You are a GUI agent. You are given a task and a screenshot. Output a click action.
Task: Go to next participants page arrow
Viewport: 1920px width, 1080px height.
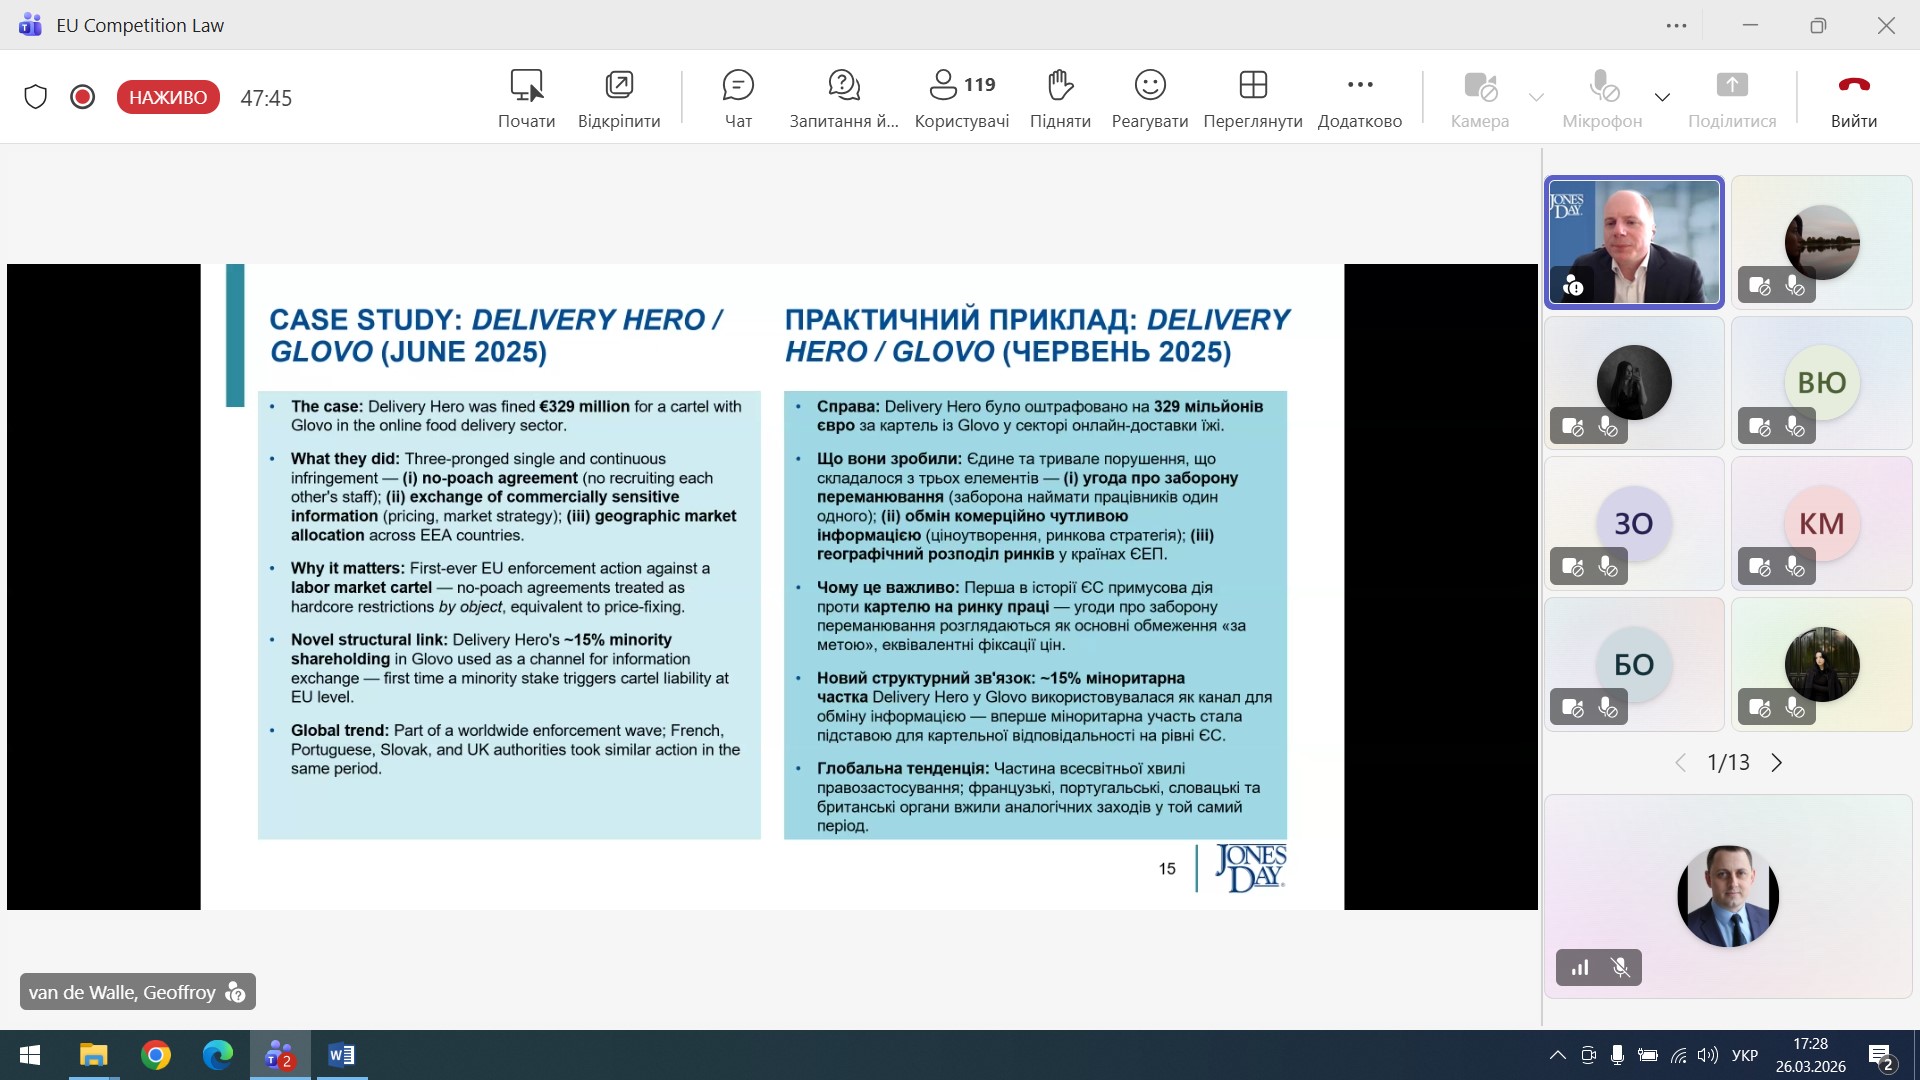point(1777,763)
